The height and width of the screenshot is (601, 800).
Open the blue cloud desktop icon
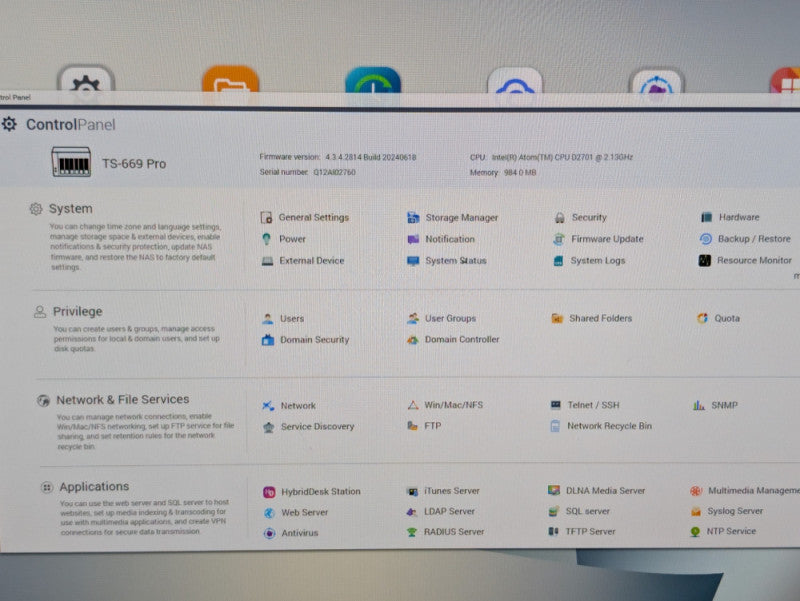pyautogui.click(x=514, y=81)
